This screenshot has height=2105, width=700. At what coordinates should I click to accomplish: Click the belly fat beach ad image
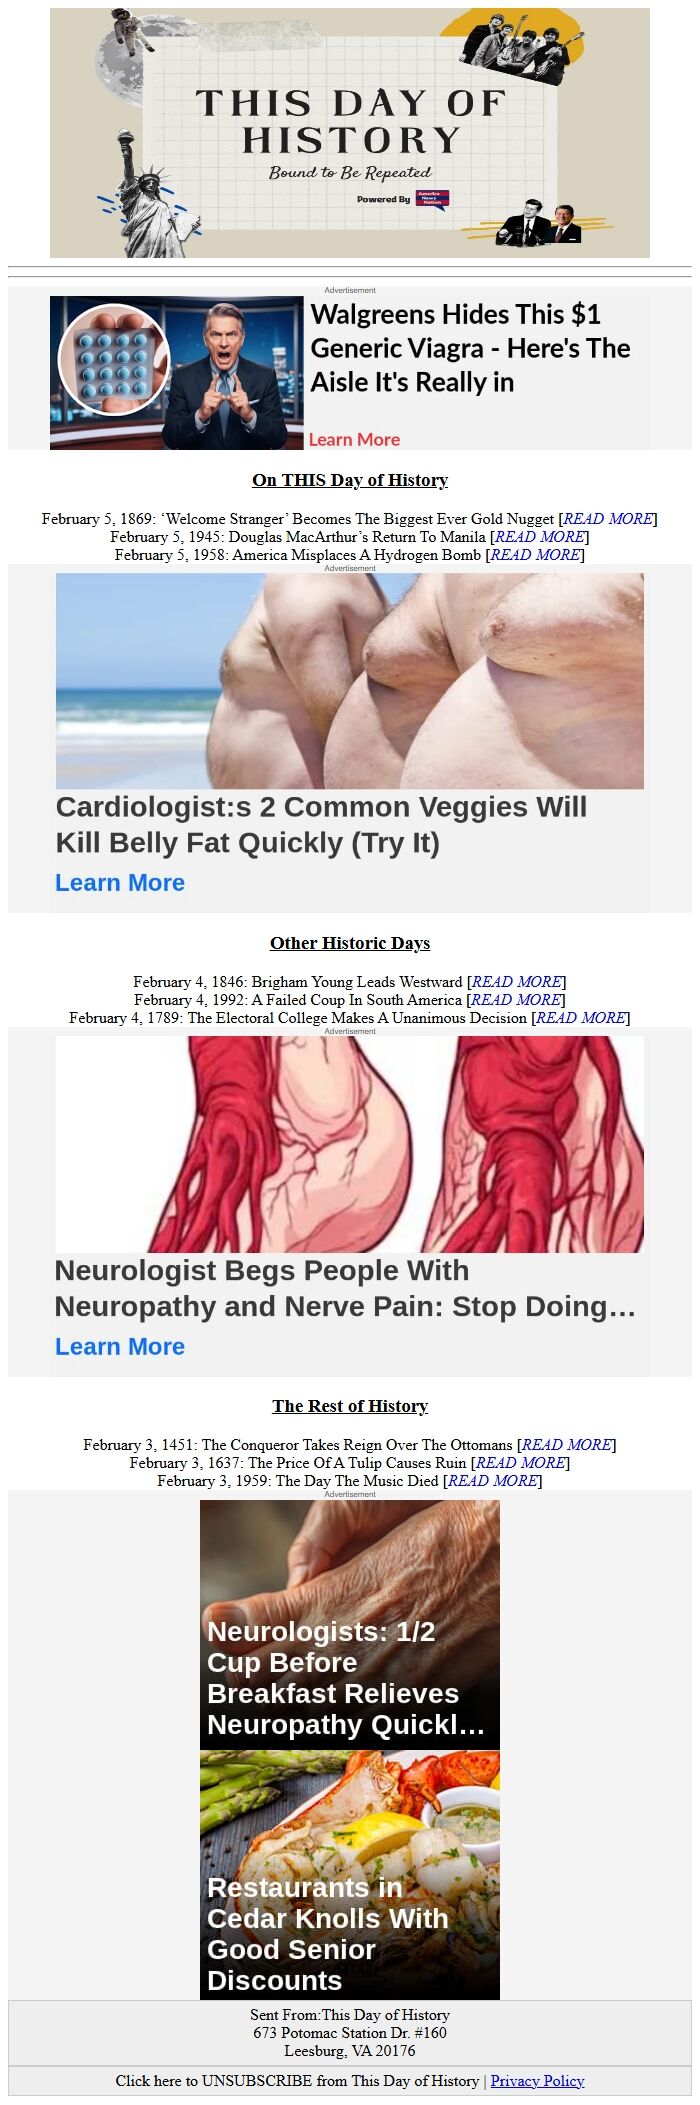coord(350,681)
